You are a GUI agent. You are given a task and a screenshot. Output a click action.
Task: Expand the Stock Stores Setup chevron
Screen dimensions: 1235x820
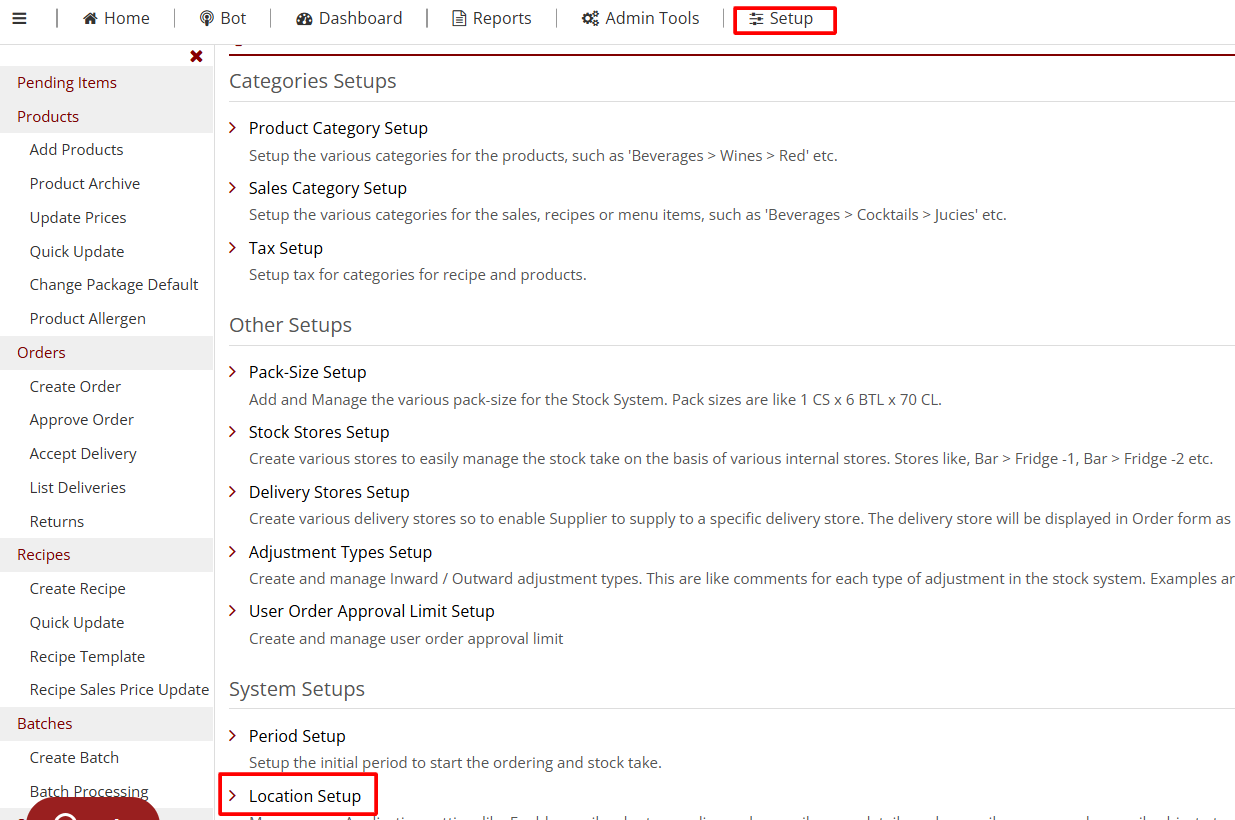tap(233, 431)
